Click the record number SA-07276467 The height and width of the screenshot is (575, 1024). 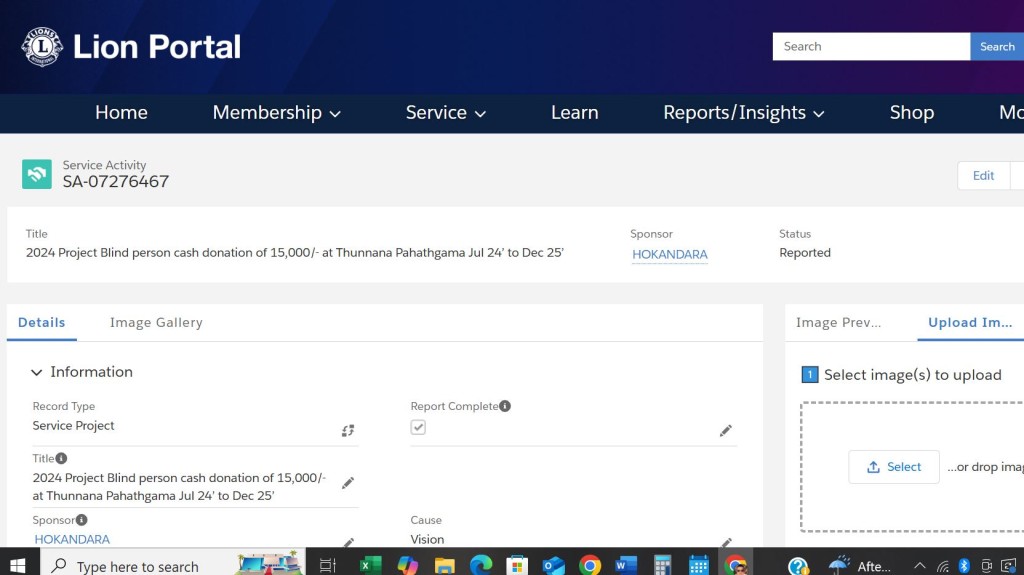click(x=116, y=182)
